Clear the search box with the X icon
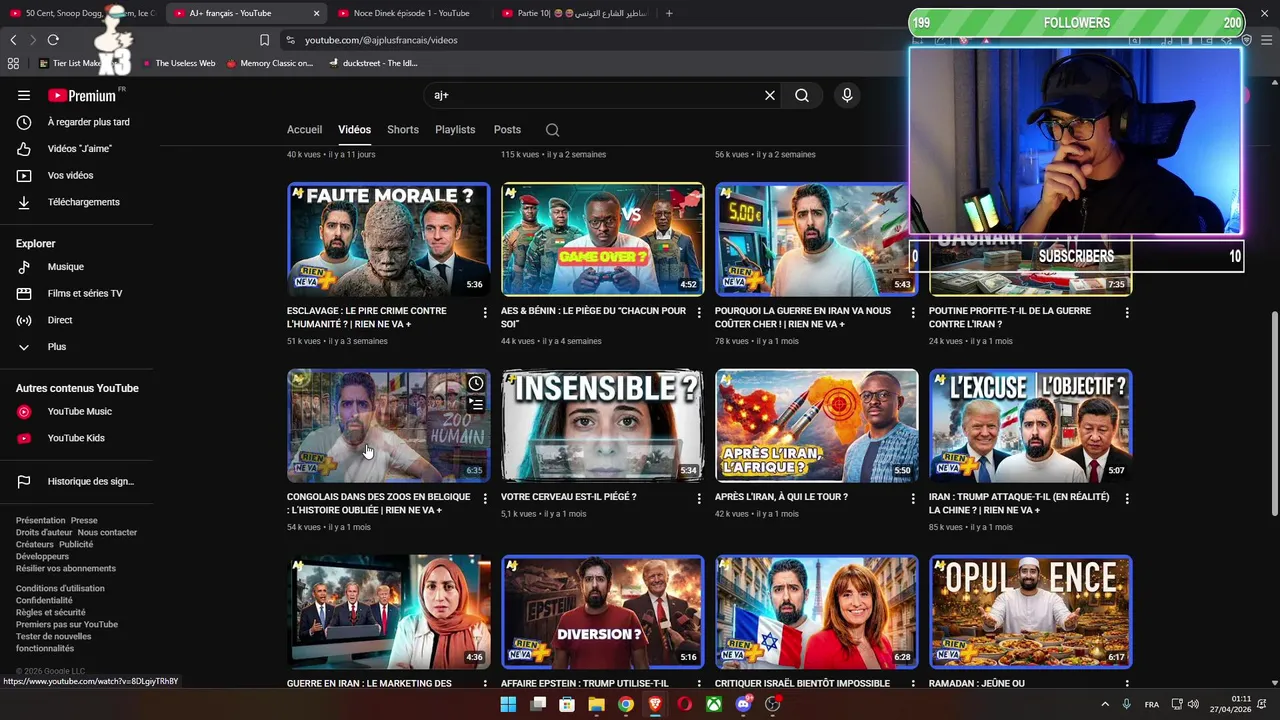The width and height of the screenshot is (1280, 720). [x=770, y=95]
